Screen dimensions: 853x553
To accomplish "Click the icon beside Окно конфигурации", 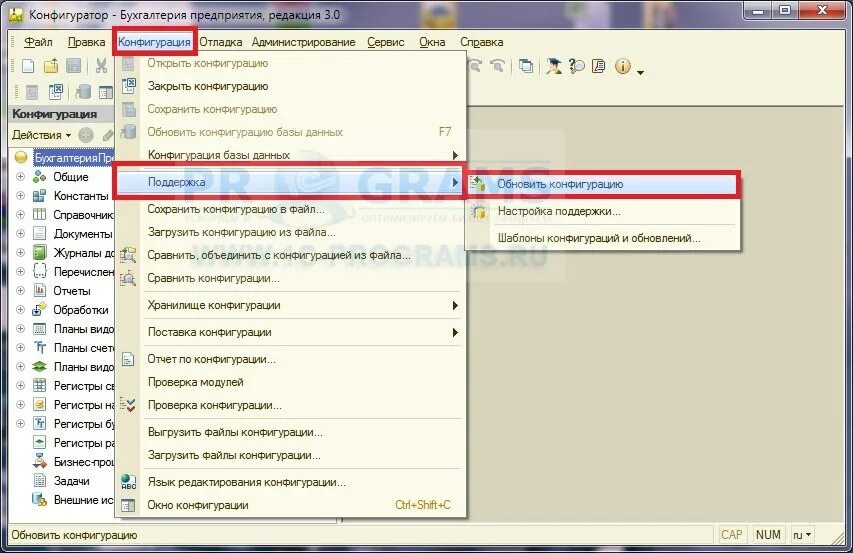I will point(128,505).
